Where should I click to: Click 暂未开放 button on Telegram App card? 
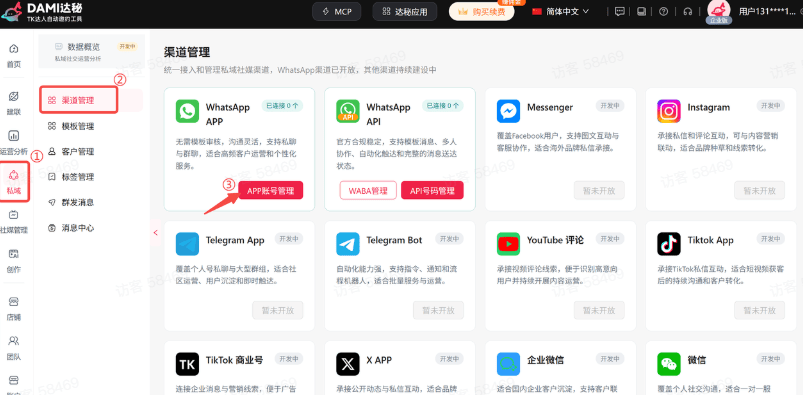(278, 310)
